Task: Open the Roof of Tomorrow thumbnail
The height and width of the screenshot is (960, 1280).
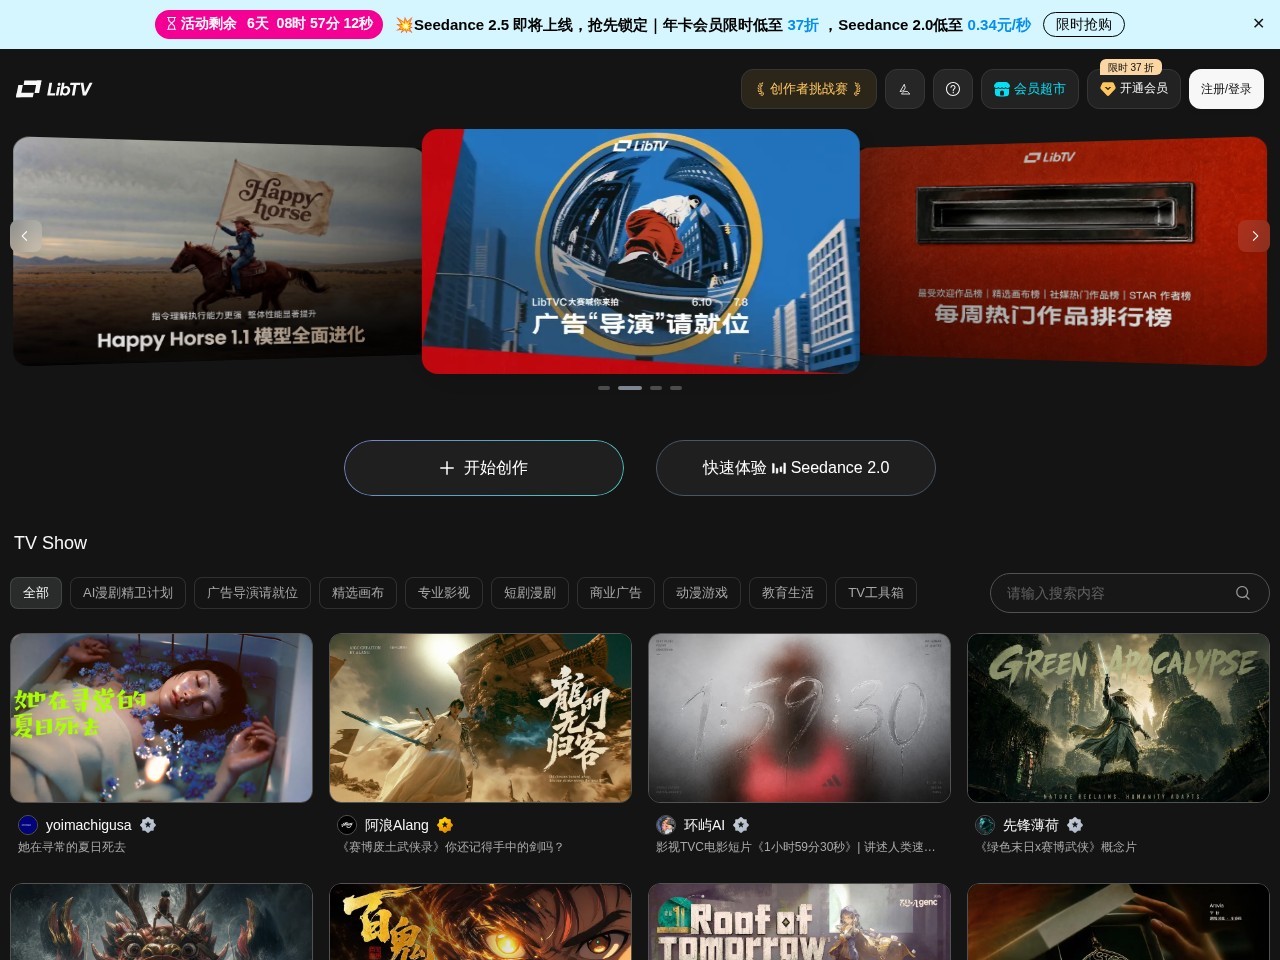Action: pyautogui.click(x=799, y=921)
